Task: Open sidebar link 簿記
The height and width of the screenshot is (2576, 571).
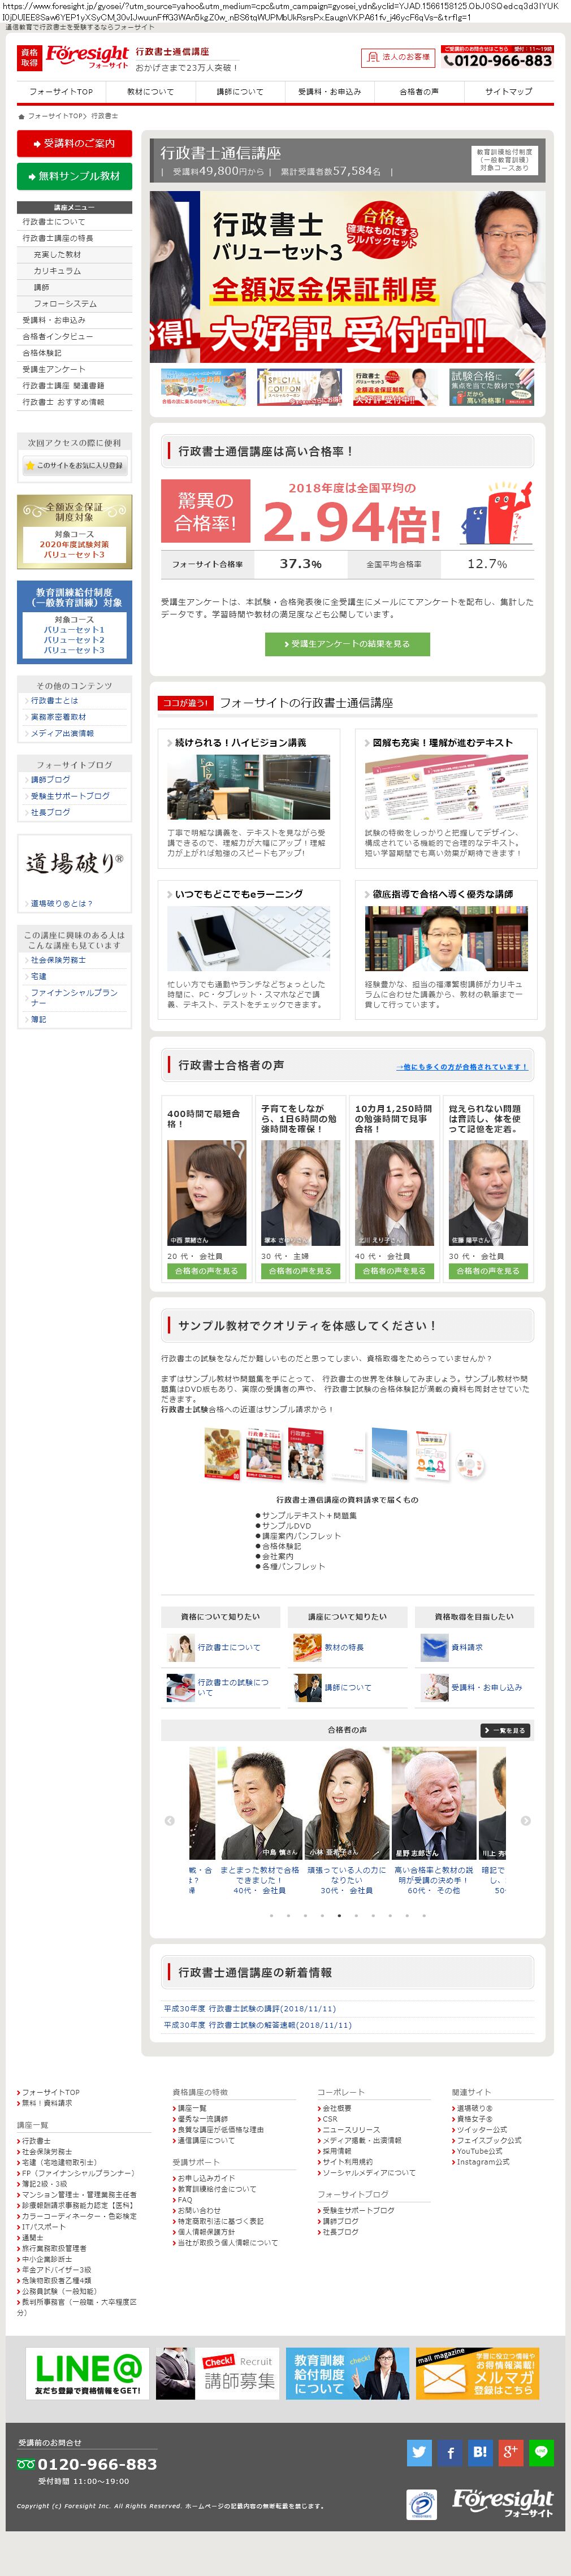Action: tap(38, 1020)
